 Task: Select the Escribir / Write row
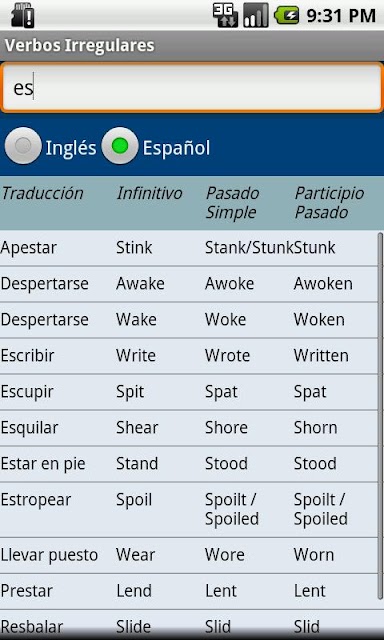pyautogui.click(x=189, y=356)
